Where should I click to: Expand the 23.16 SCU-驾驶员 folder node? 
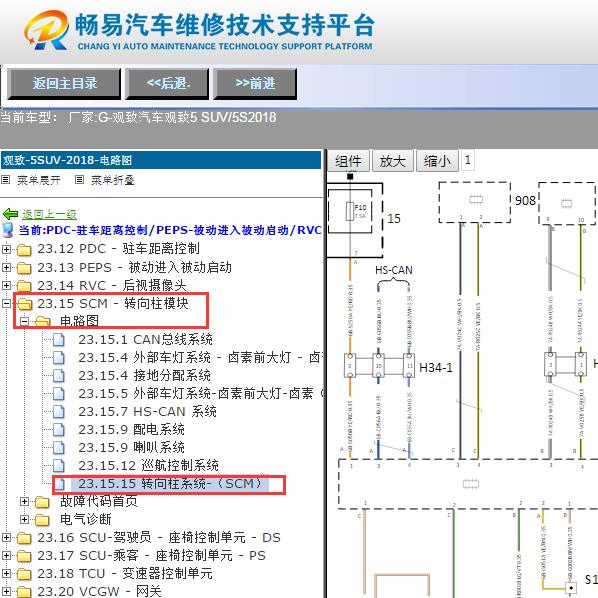(6, 537)
